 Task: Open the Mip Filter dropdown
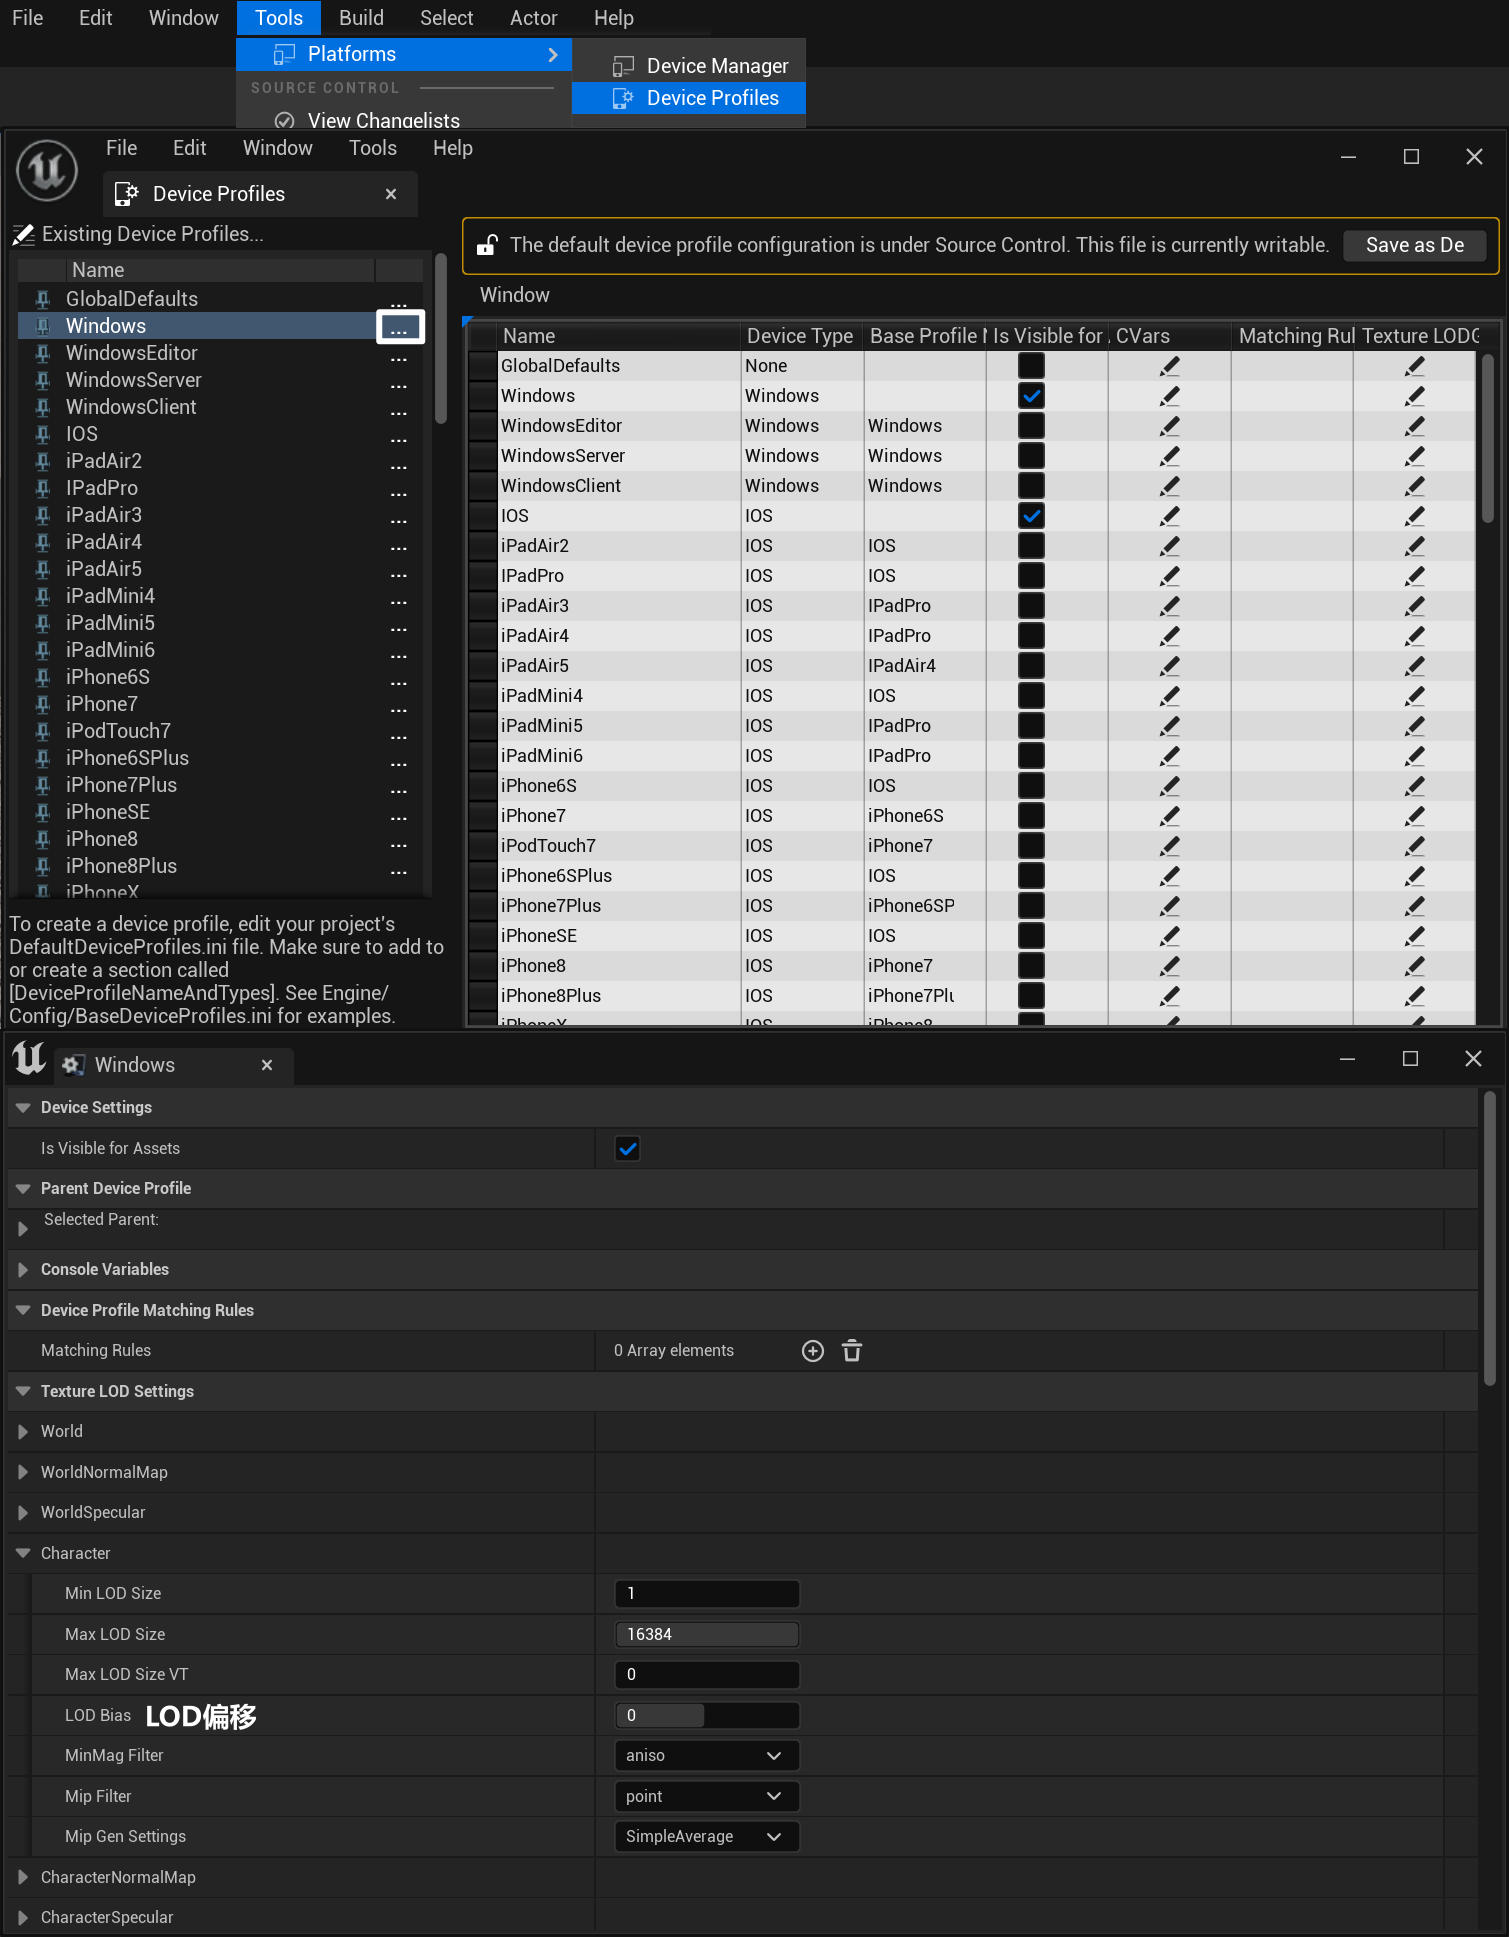coord(706,1797)
